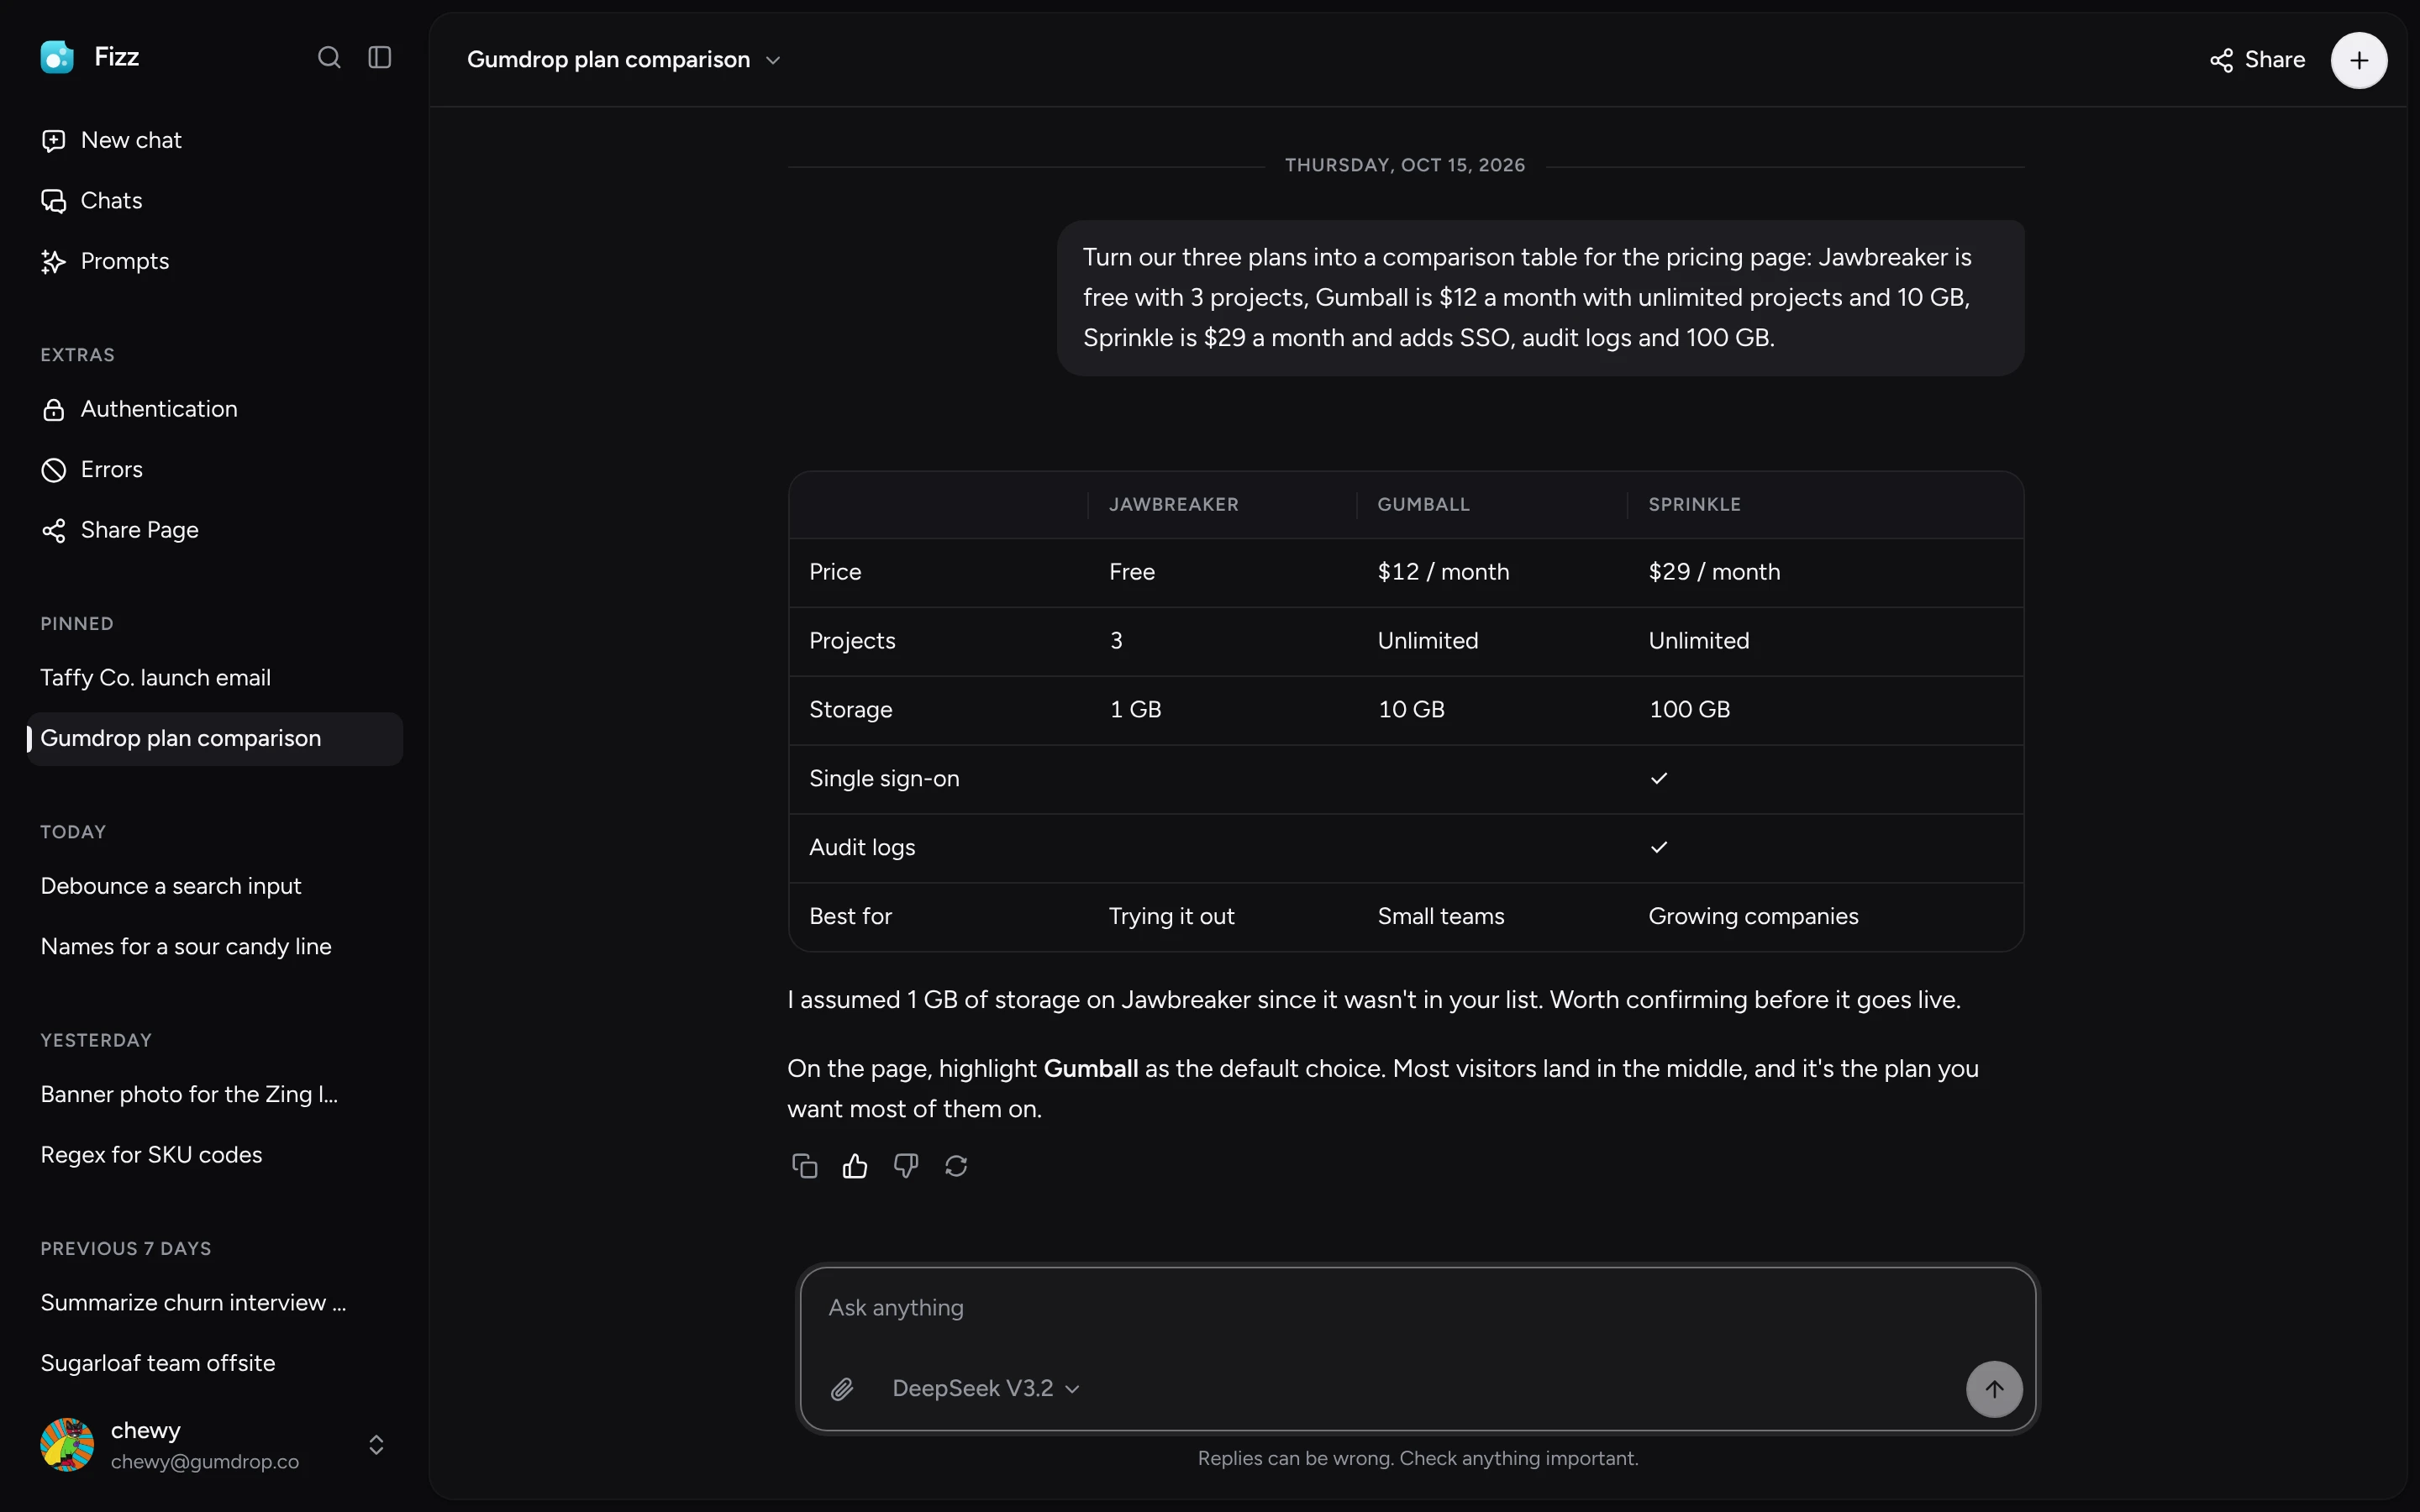Give the reply a thumbs down
Image resolution: width=2420 pixels, height=1512 pixels.
[x=906, y=1166]
